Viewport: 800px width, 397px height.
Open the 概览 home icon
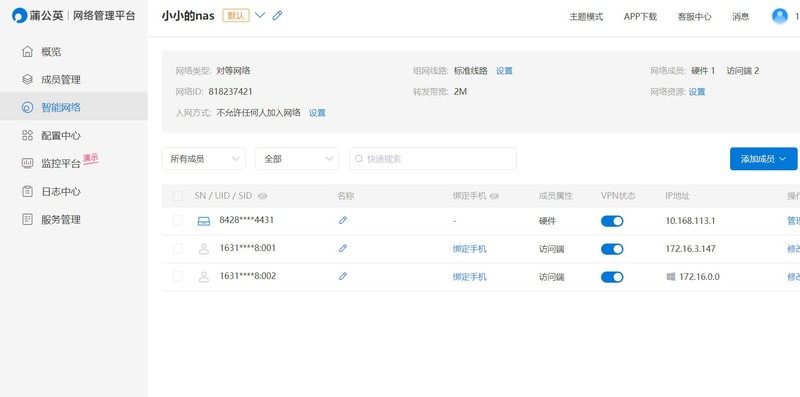pyautogui.click(x=28, y=52)
